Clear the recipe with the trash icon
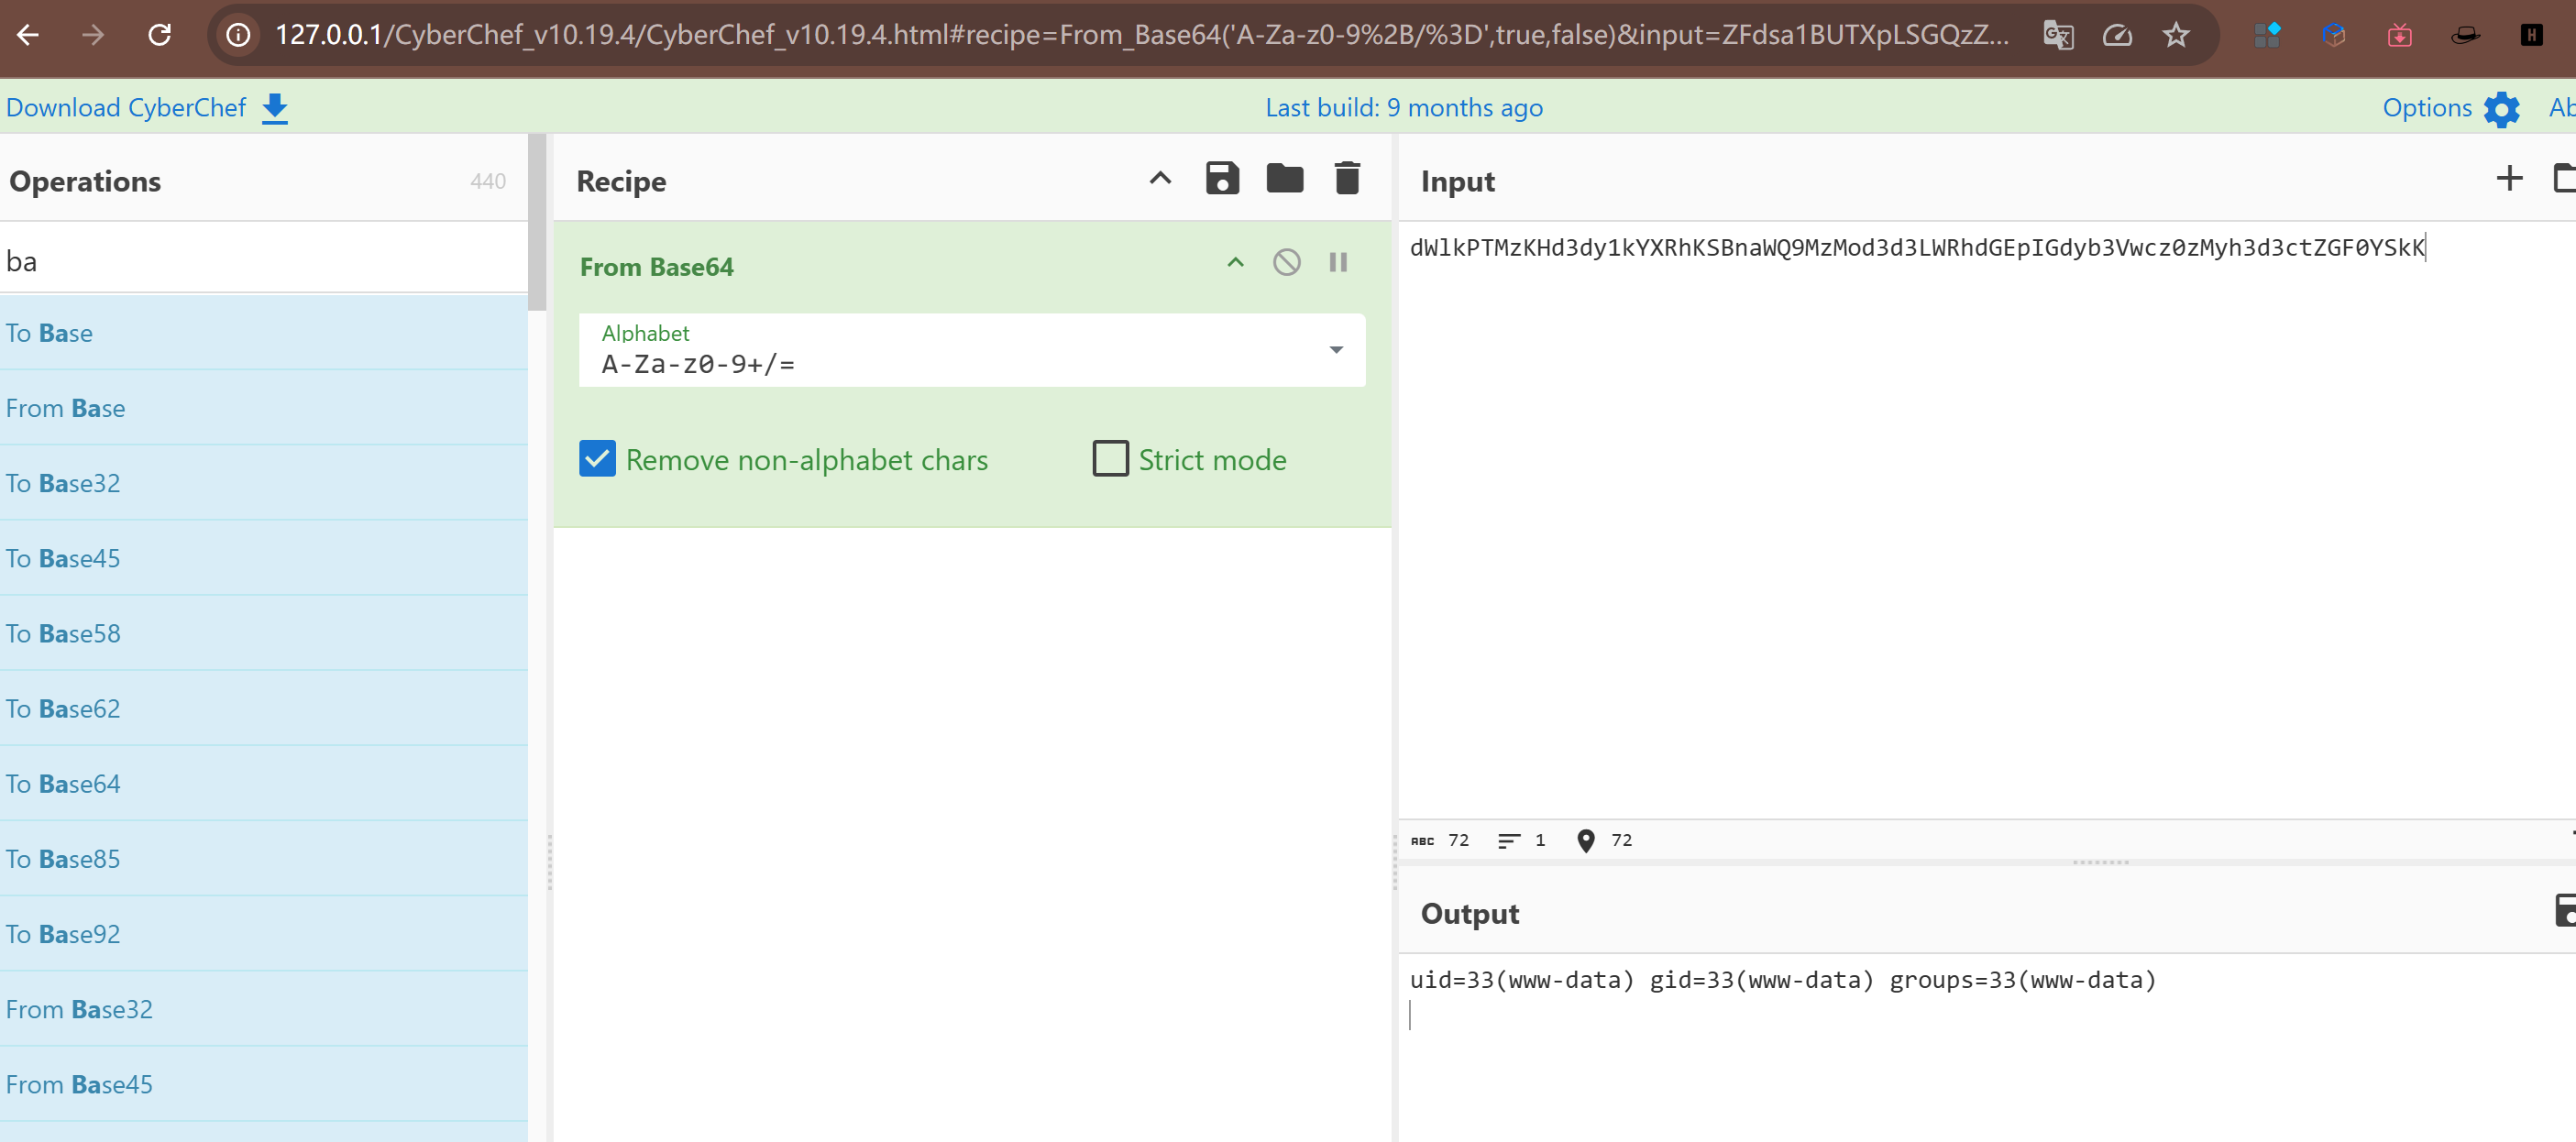This screenshot has width=2576, height=1142. click(1347, 178)
